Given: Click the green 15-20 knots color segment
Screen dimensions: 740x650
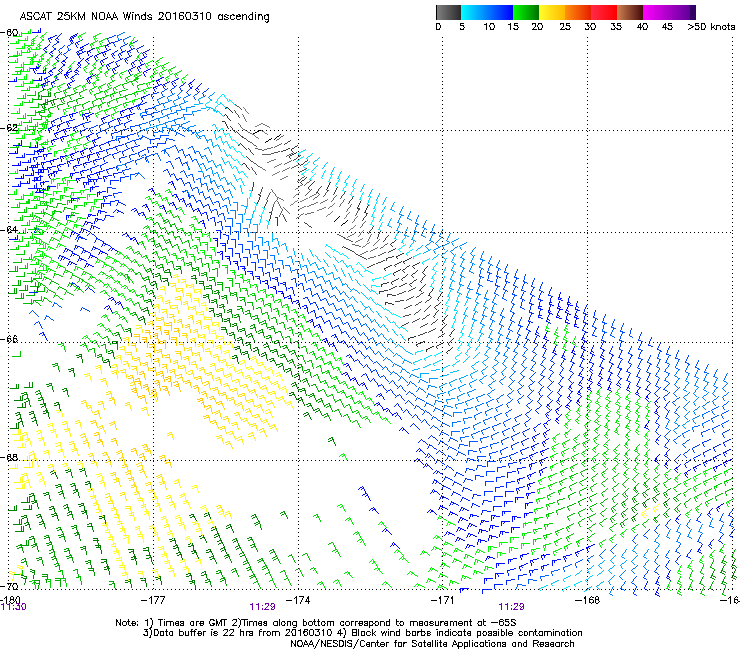Looking at the screenshot, I should coord(526,12).
